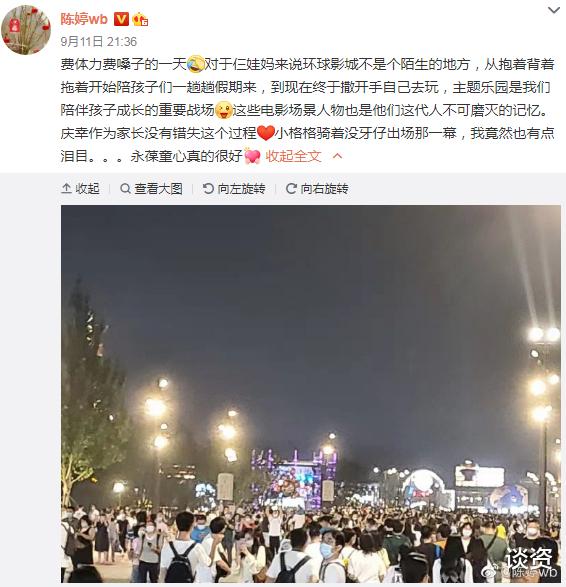Open the post options chevron menu

click(x=554, y=10)
